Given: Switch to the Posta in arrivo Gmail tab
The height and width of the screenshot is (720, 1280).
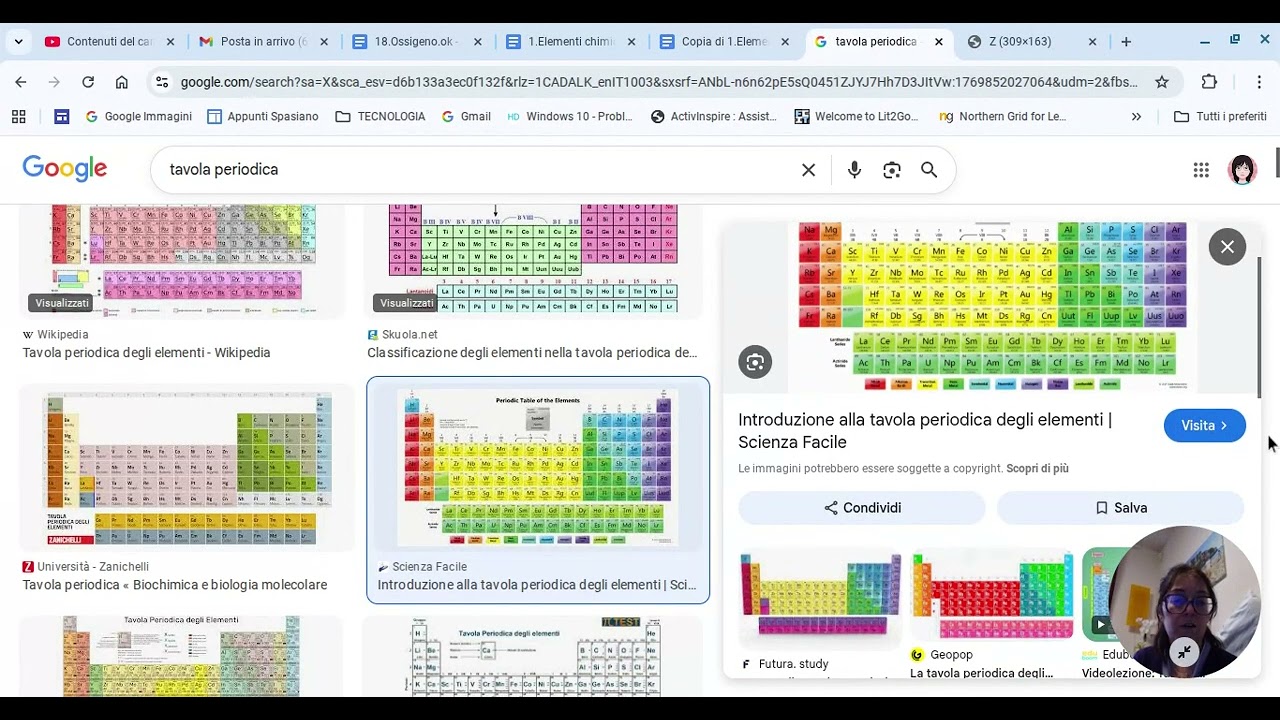Looking at the screenshot, I should pos(263,42).
